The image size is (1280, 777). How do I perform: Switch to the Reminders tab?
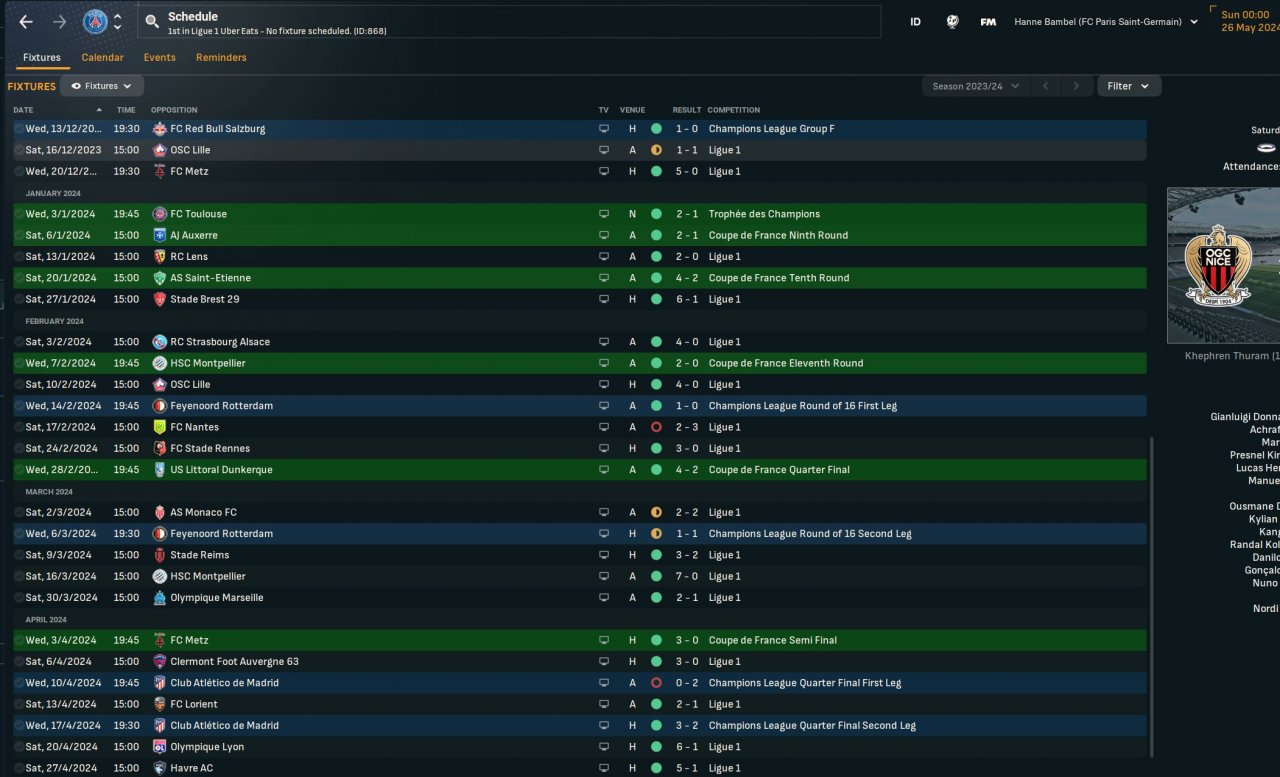221,57
